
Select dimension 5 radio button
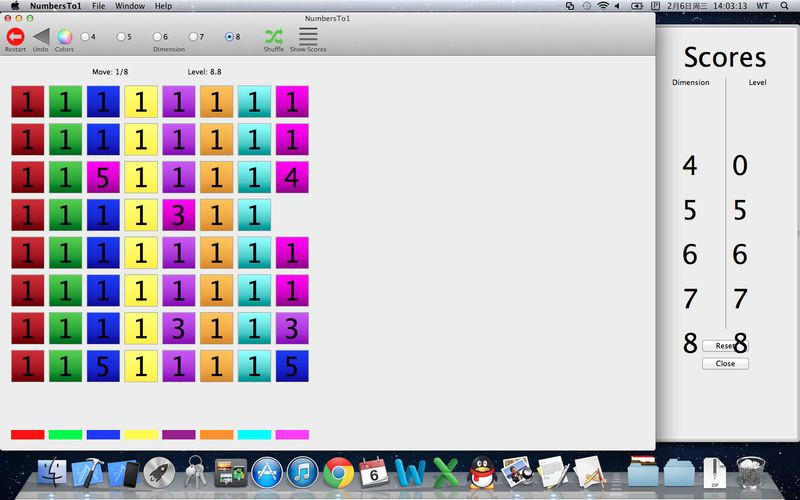[x=121, y=37]
